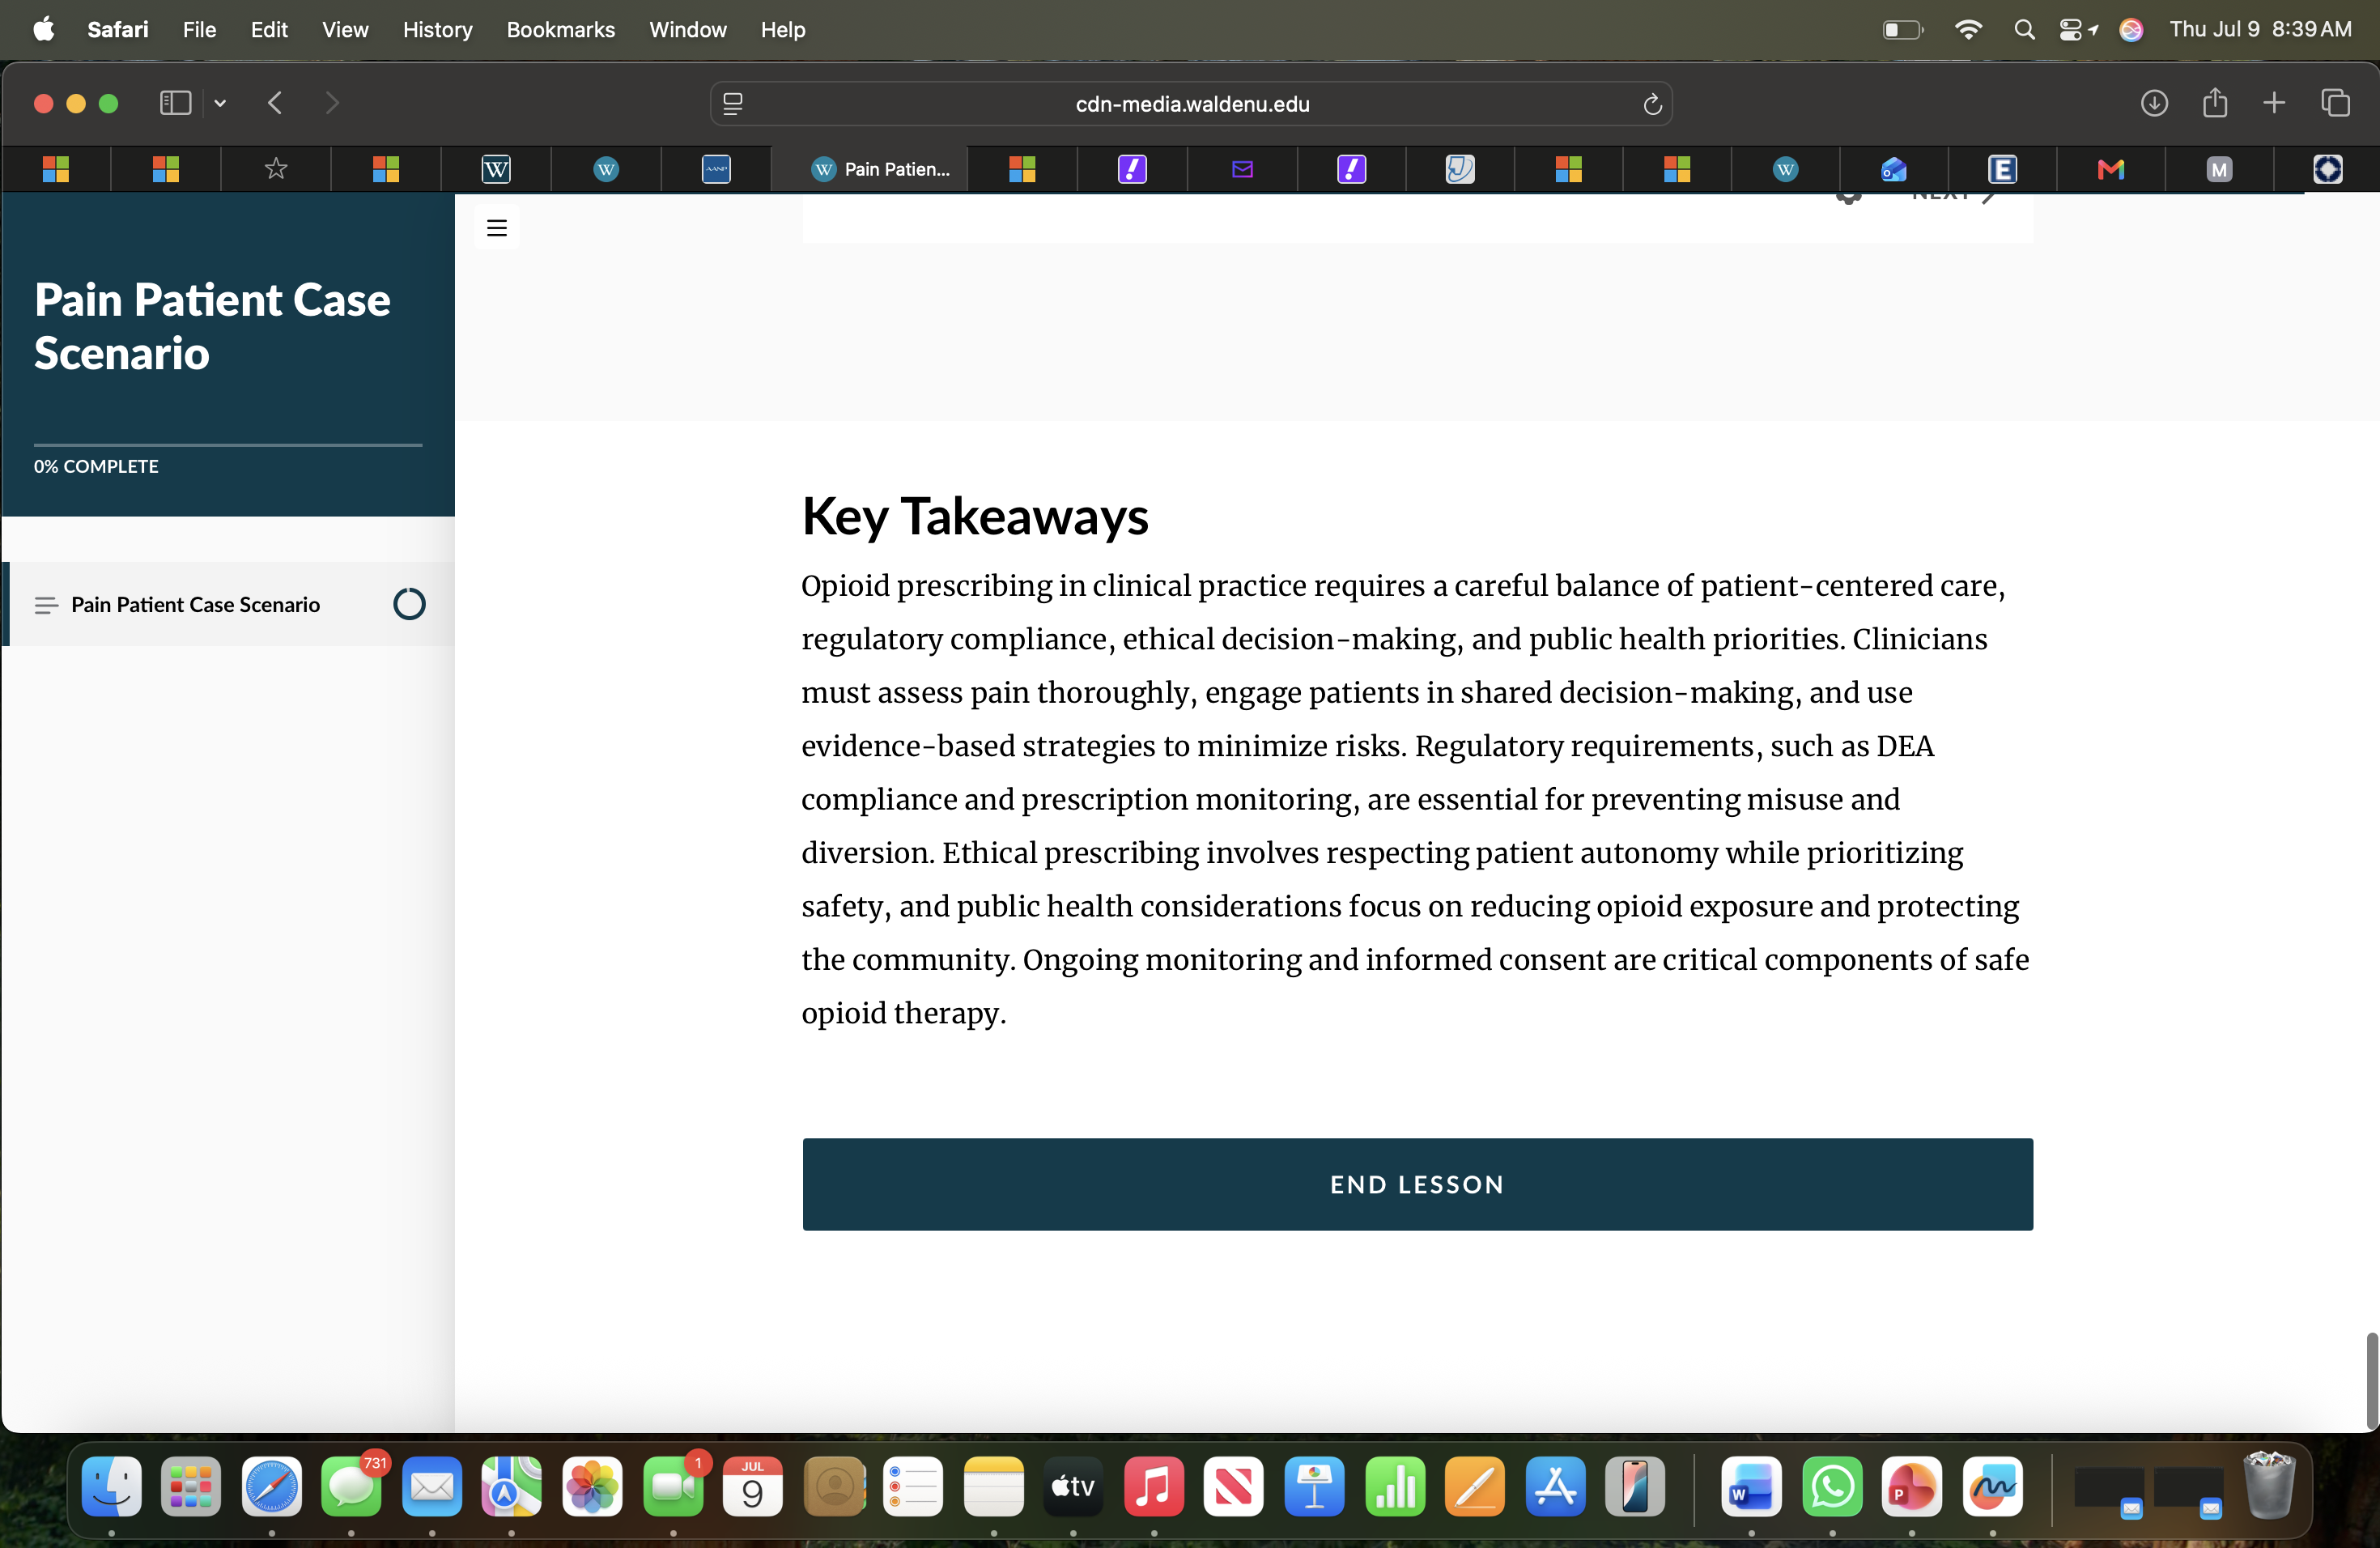Open the Bookmarks menu

coord(560,30)
